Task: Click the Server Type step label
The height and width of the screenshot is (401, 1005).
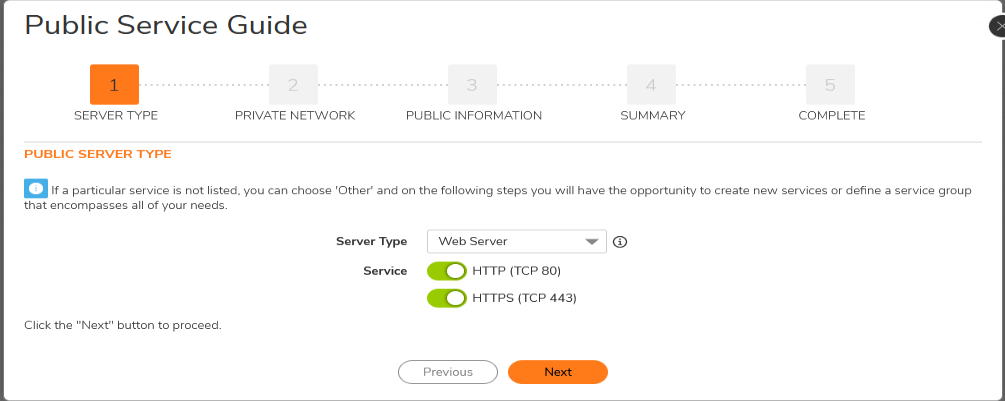Action: coord(116,116)
